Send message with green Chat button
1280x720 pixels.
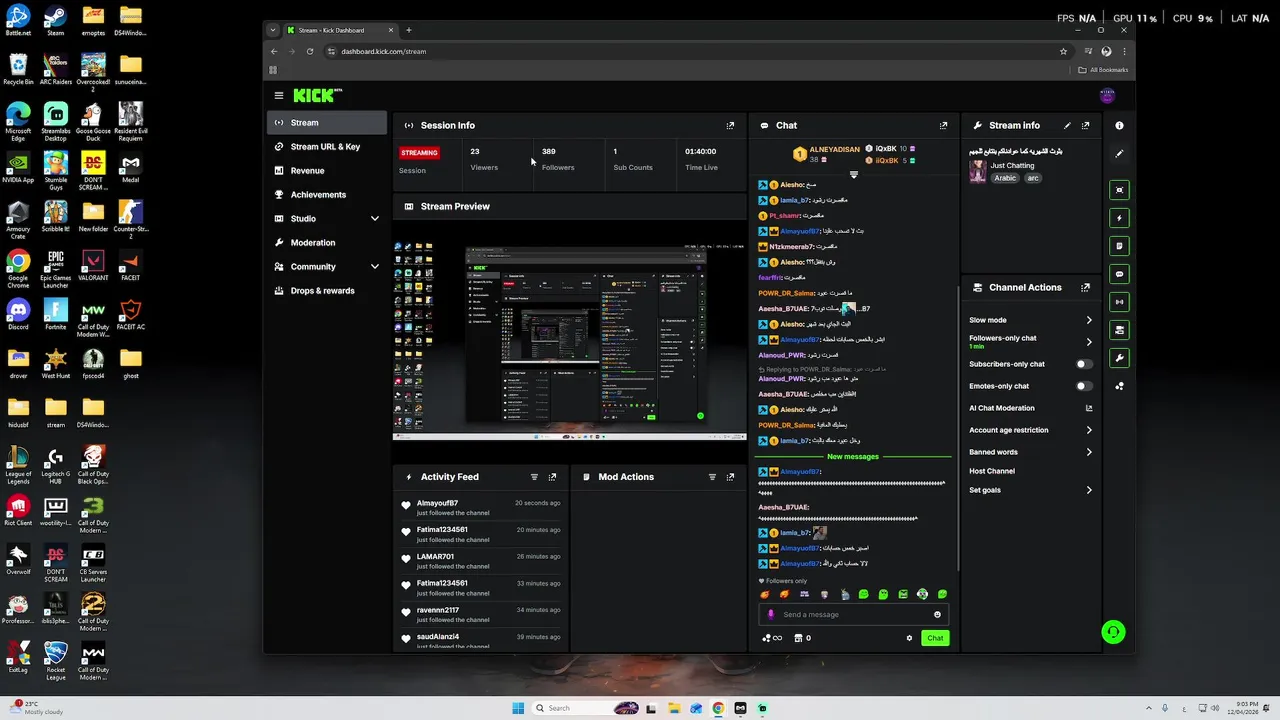pyautogui.click(x=935, y=638)
